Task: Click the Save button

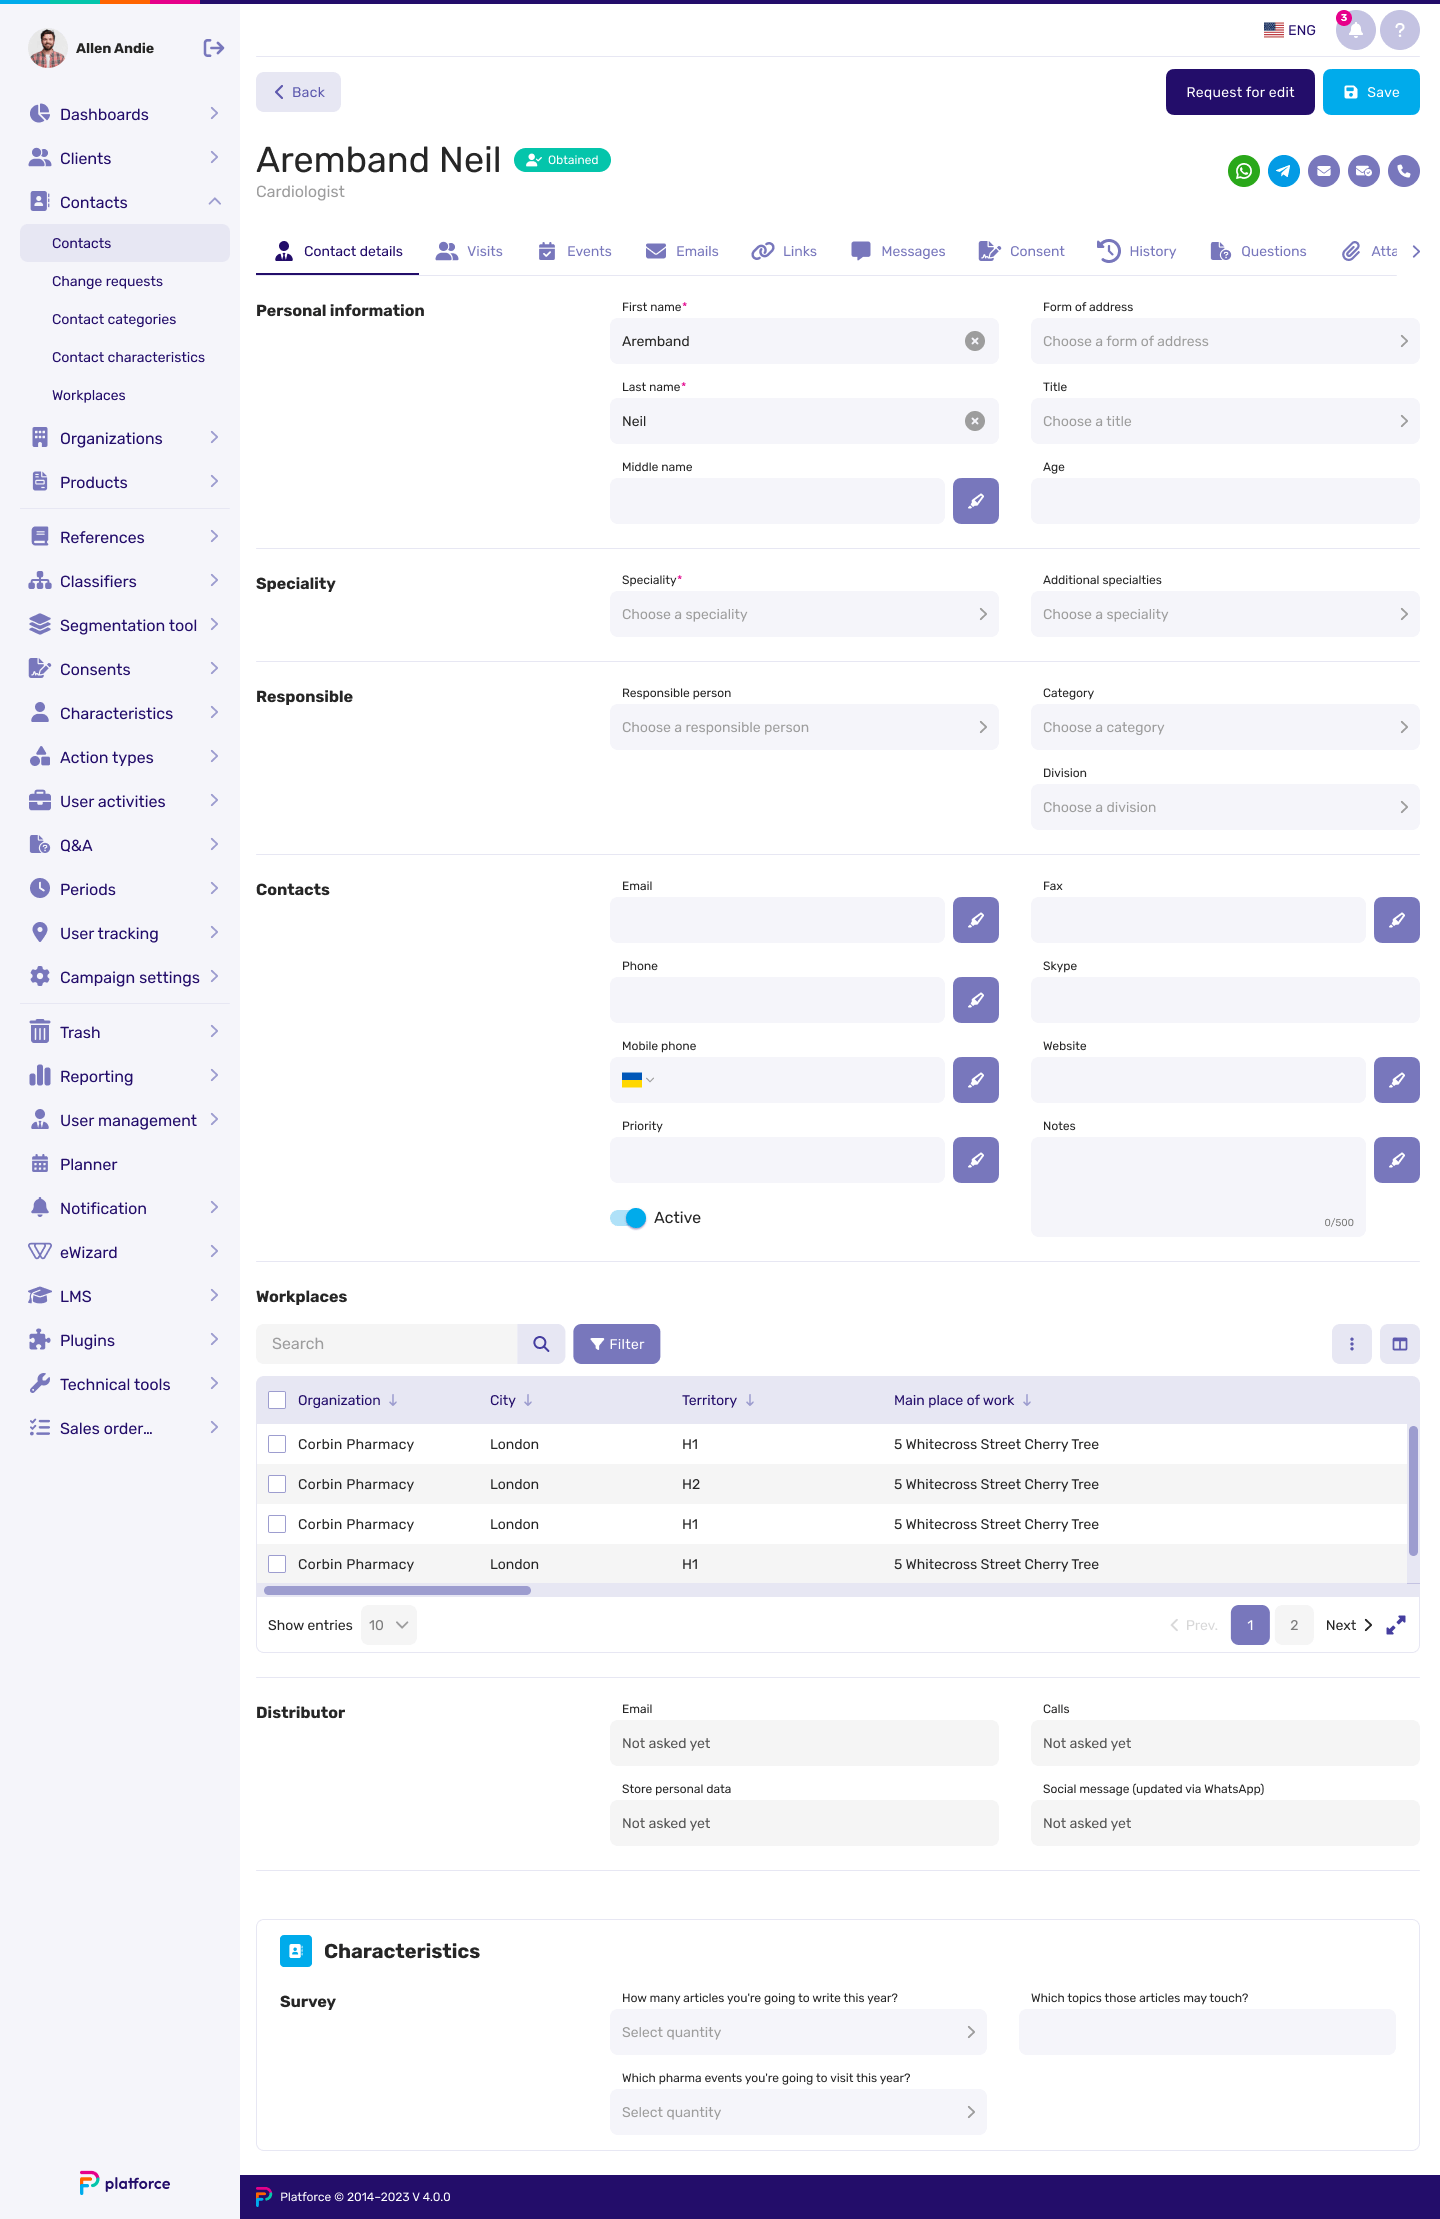Action: [x=1371, y=92]
